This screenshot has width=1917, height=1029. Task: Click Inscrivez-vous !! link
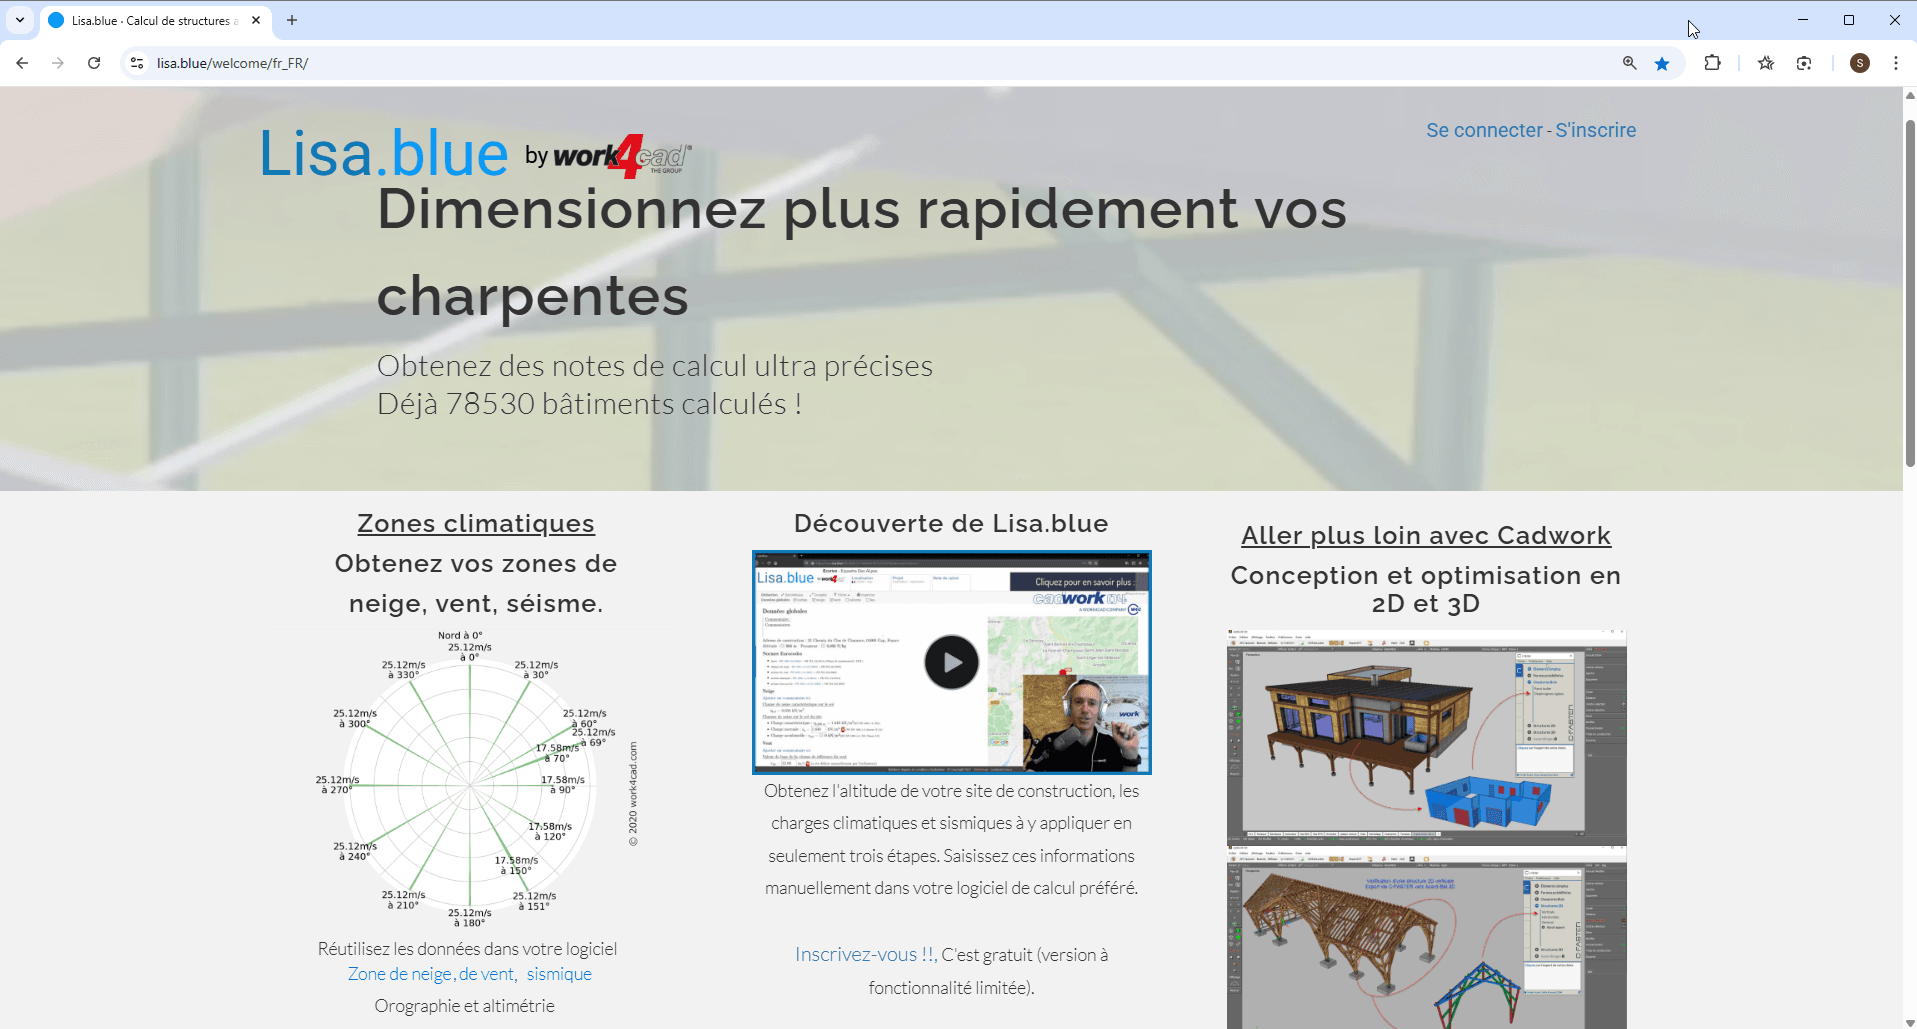[864, 955]
